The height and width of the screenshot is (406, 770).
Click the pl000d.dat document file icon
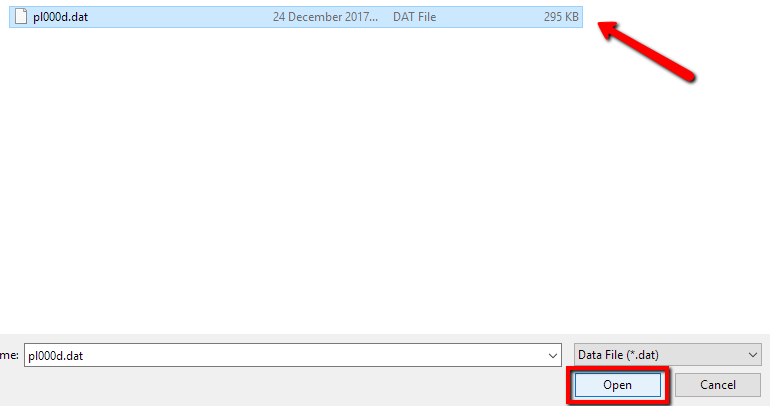[x=21, y=17]
